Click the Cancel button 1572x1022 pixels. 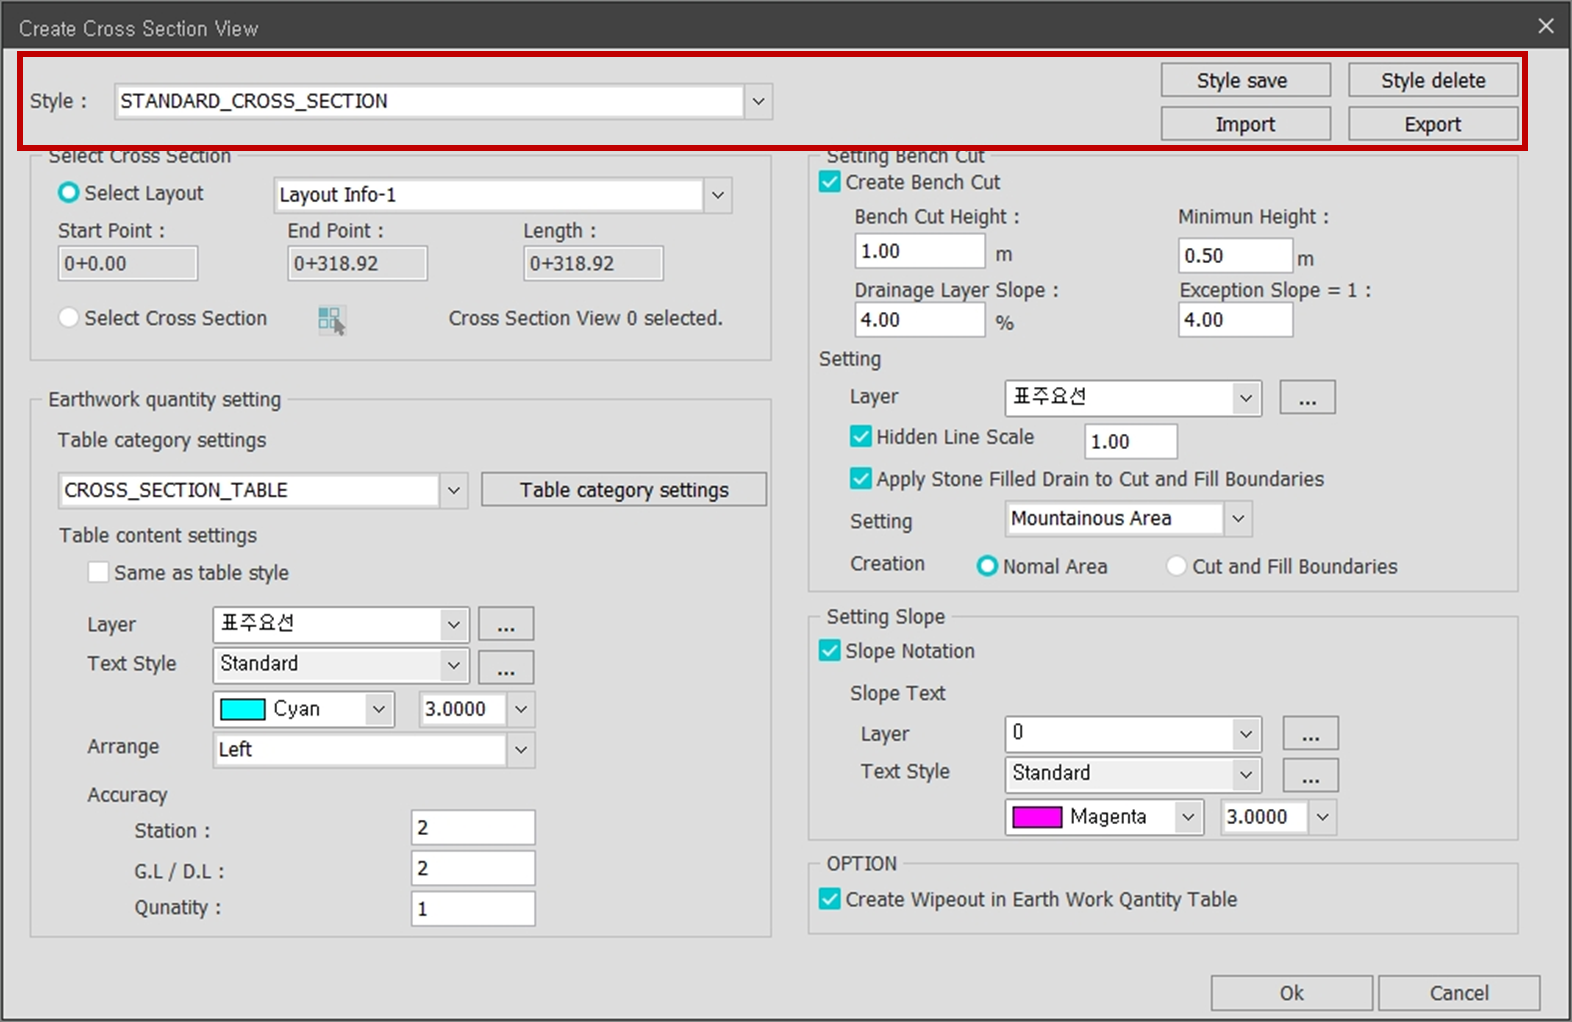pyautogui.click(x=1459, y=993)
